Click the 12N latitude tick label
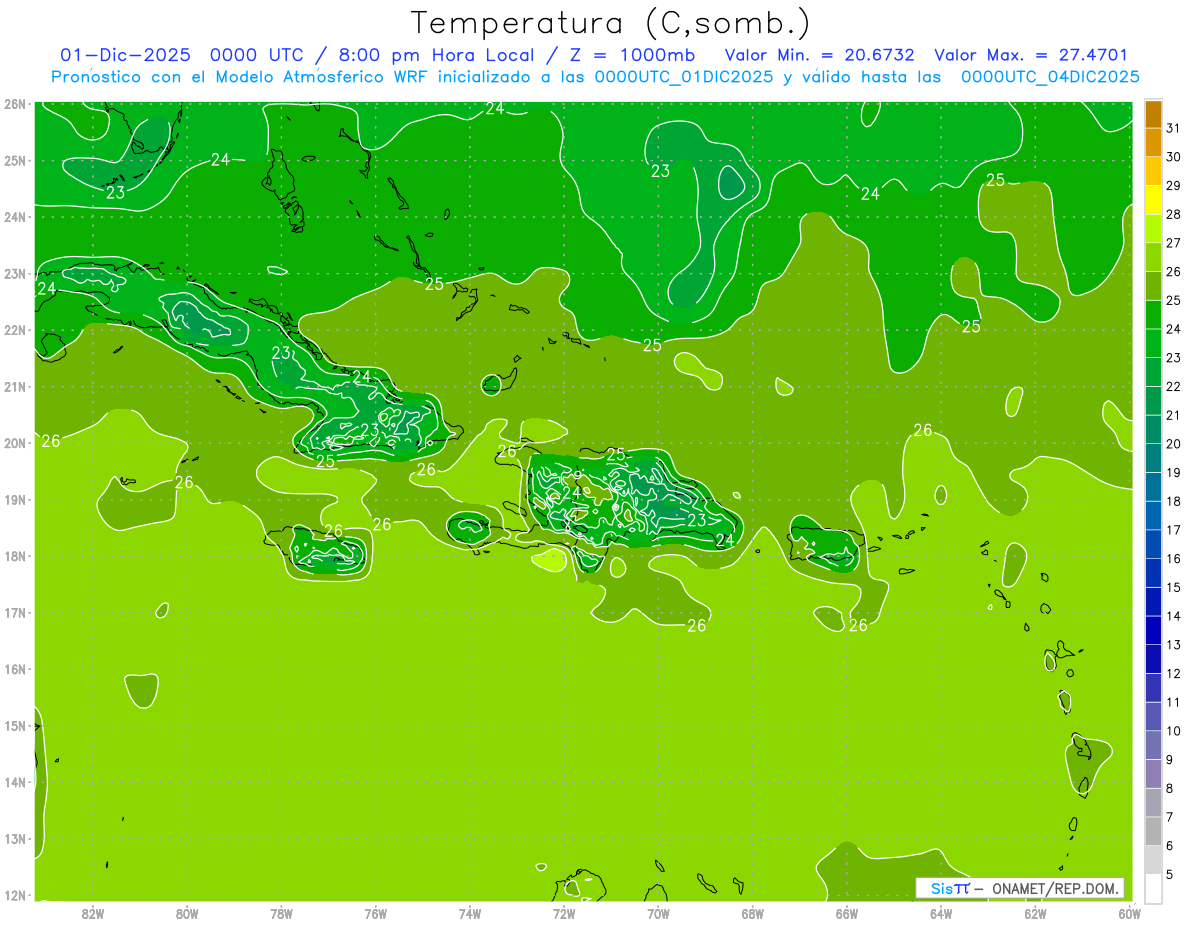 point(14,895)
